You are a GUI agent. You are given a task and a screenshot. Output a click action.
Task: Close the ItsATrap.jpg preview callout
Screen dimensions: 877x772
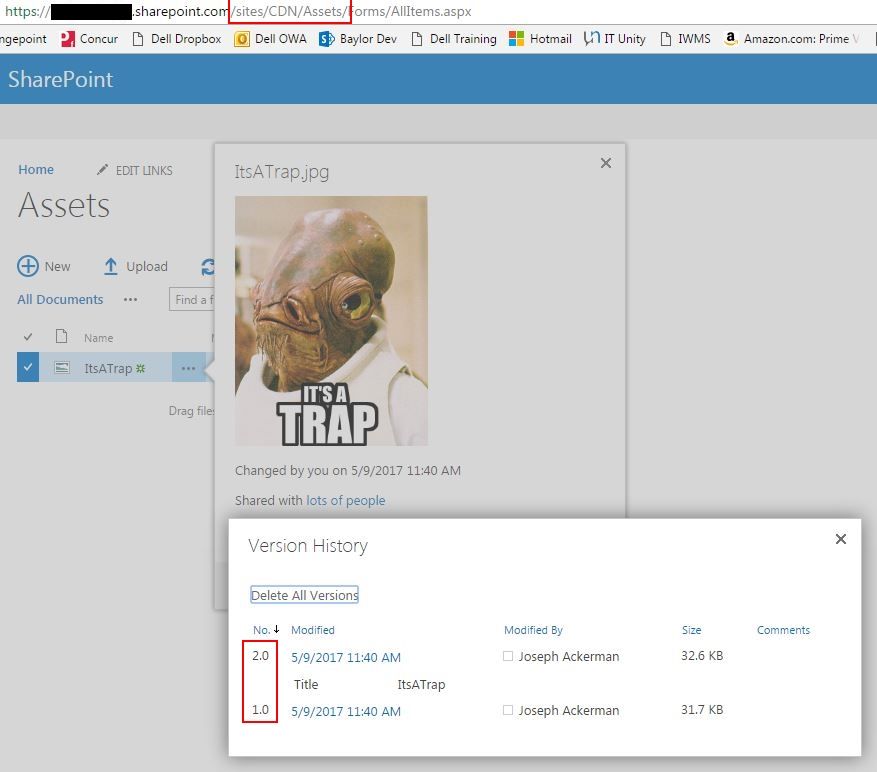point(606,163)
